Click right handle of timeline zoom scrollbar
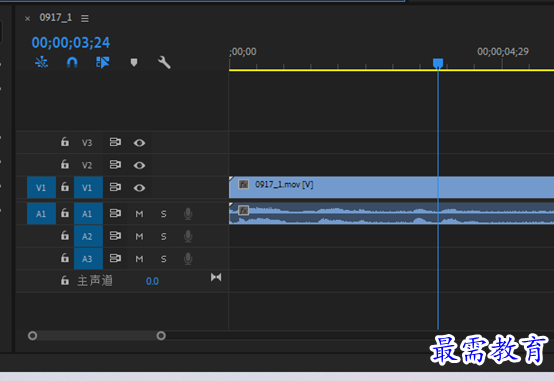The width and height of the screenshot is (554, 381). (161, 335)
